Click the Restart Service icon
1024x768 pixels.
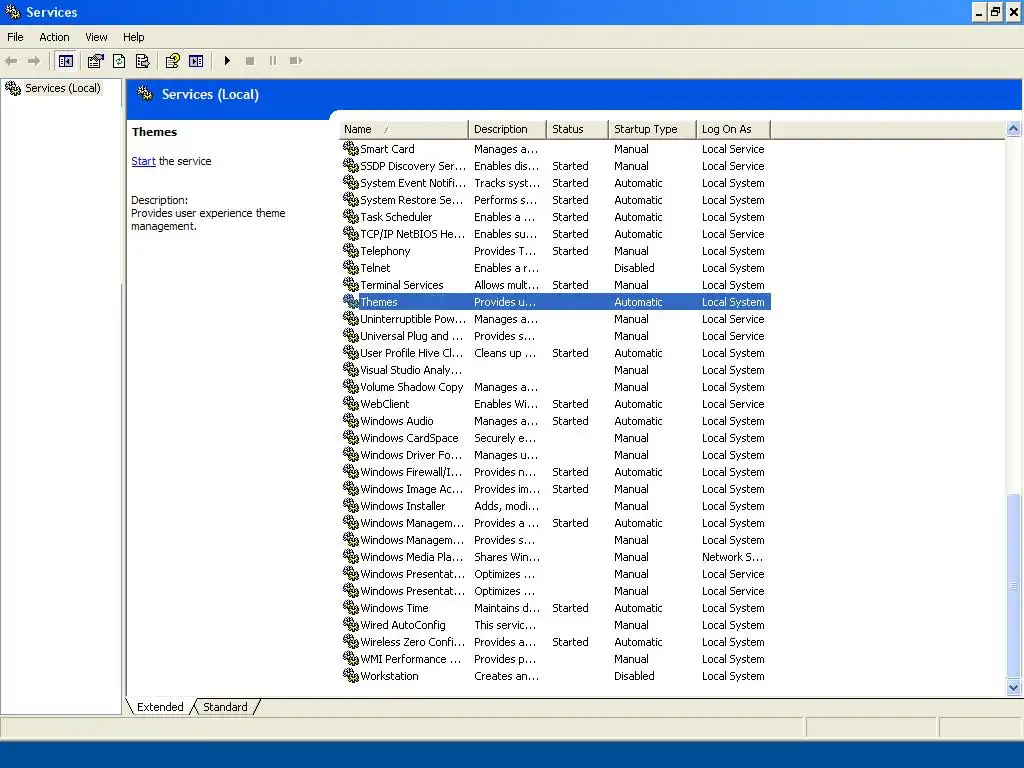296,61
